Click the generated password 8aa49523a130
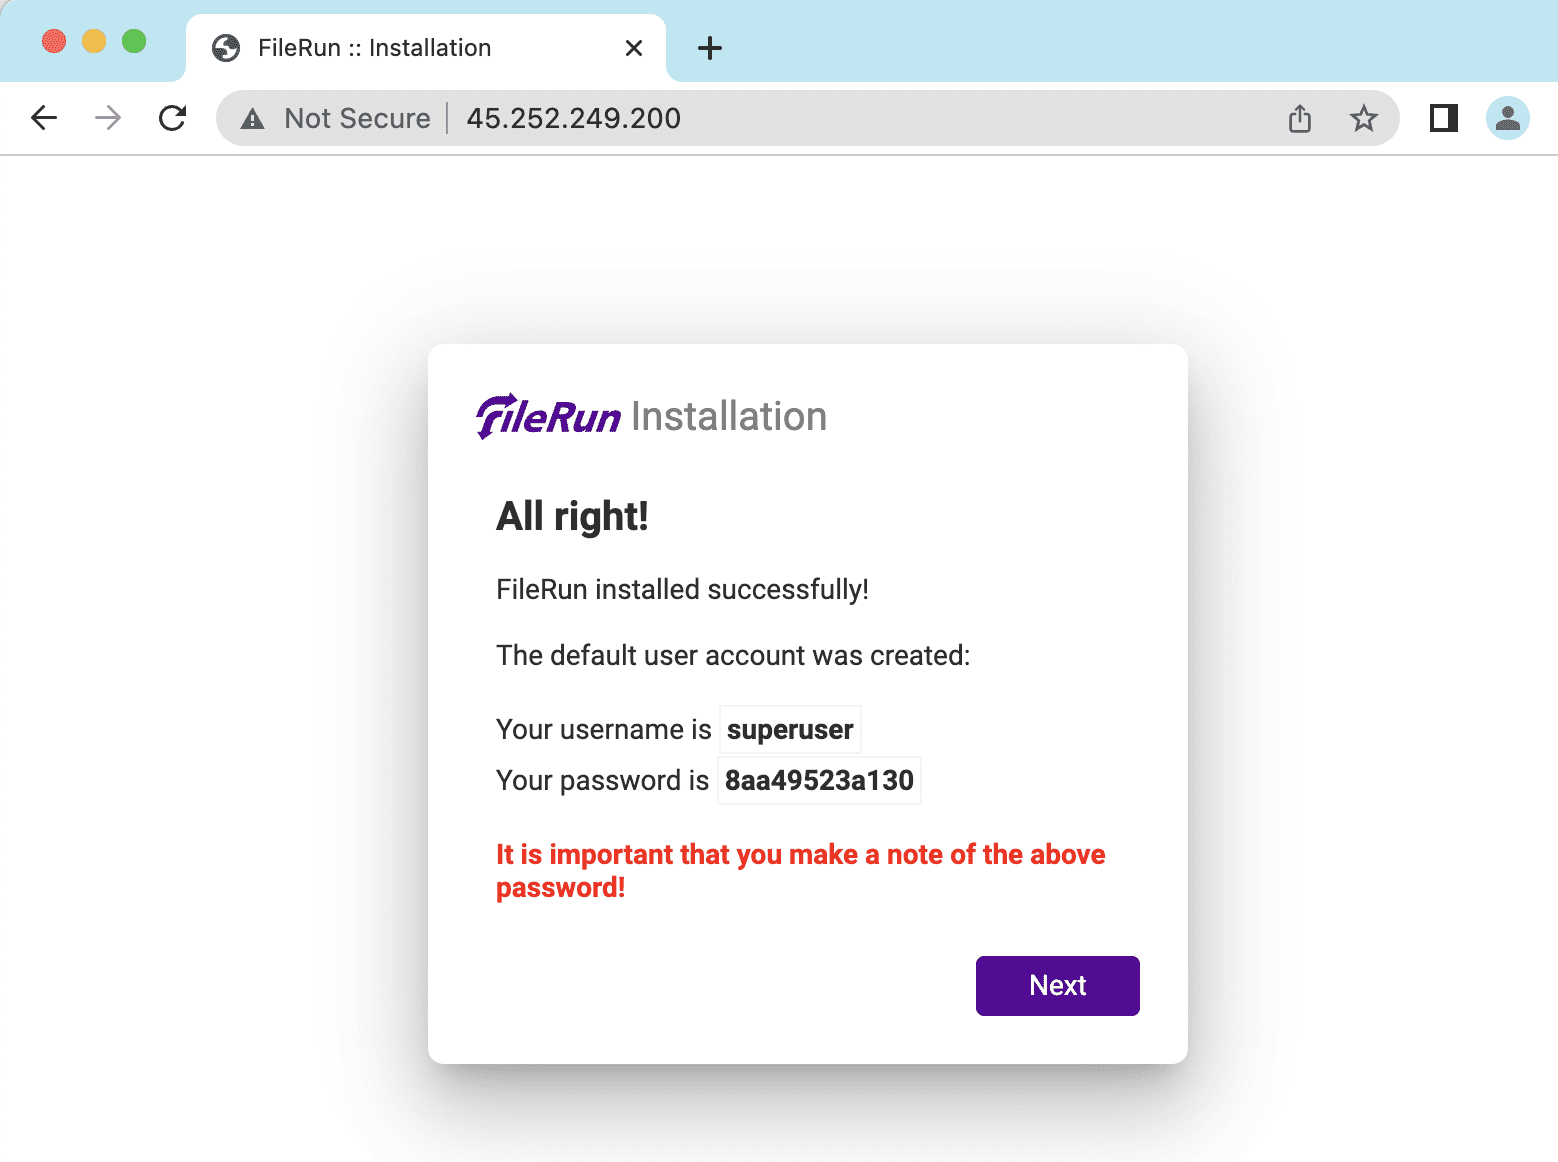1558x1162 pixels. (x=819, y=781)
